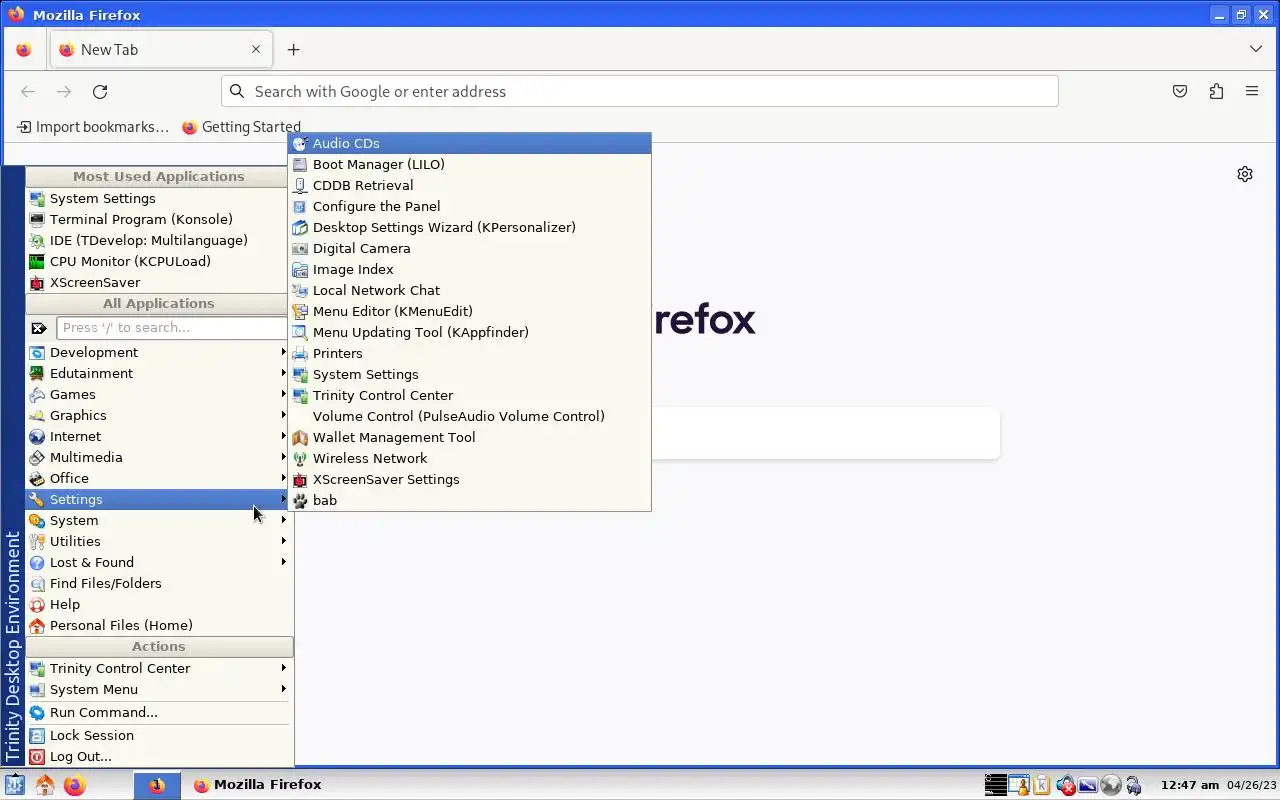Open Terminal Program (Konsole) from most used
Viewport: 1280px width, 800px height.
[x=159, y=219]
